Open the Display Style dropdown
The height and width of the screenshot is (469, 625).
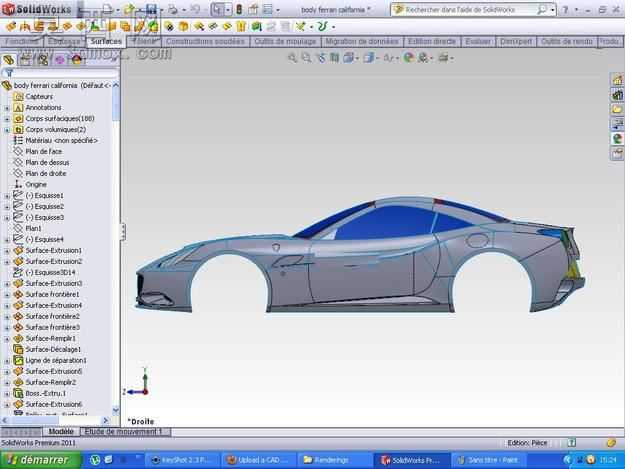pos(377,59)
